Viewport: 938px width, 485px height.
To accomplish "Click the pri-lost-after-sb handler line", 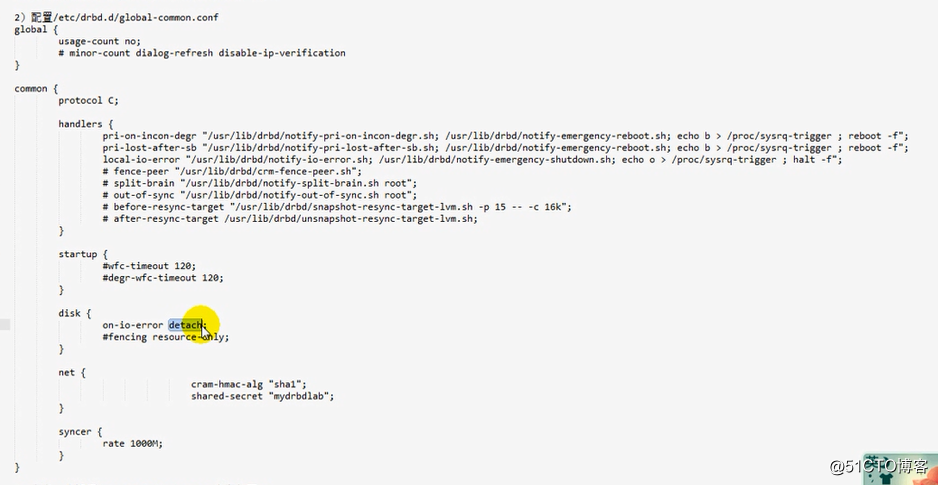I will (x=505, y=148).
